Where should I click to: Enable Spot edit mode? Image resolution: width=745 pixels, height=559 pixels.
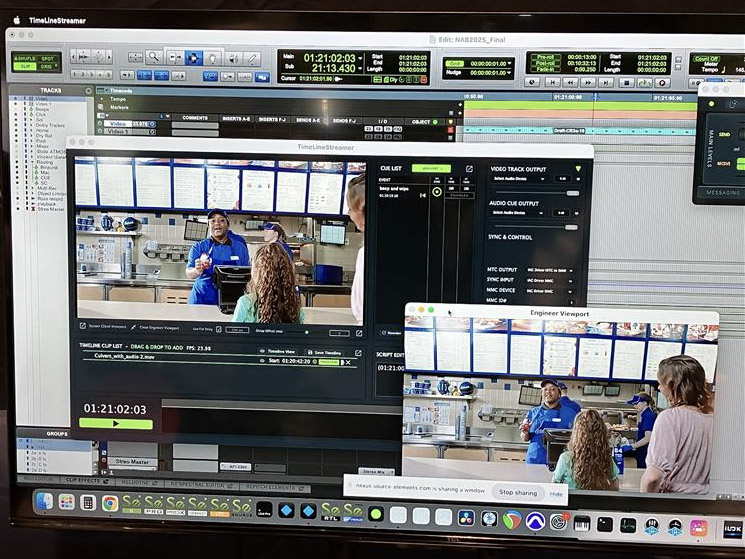click(48, 59)
